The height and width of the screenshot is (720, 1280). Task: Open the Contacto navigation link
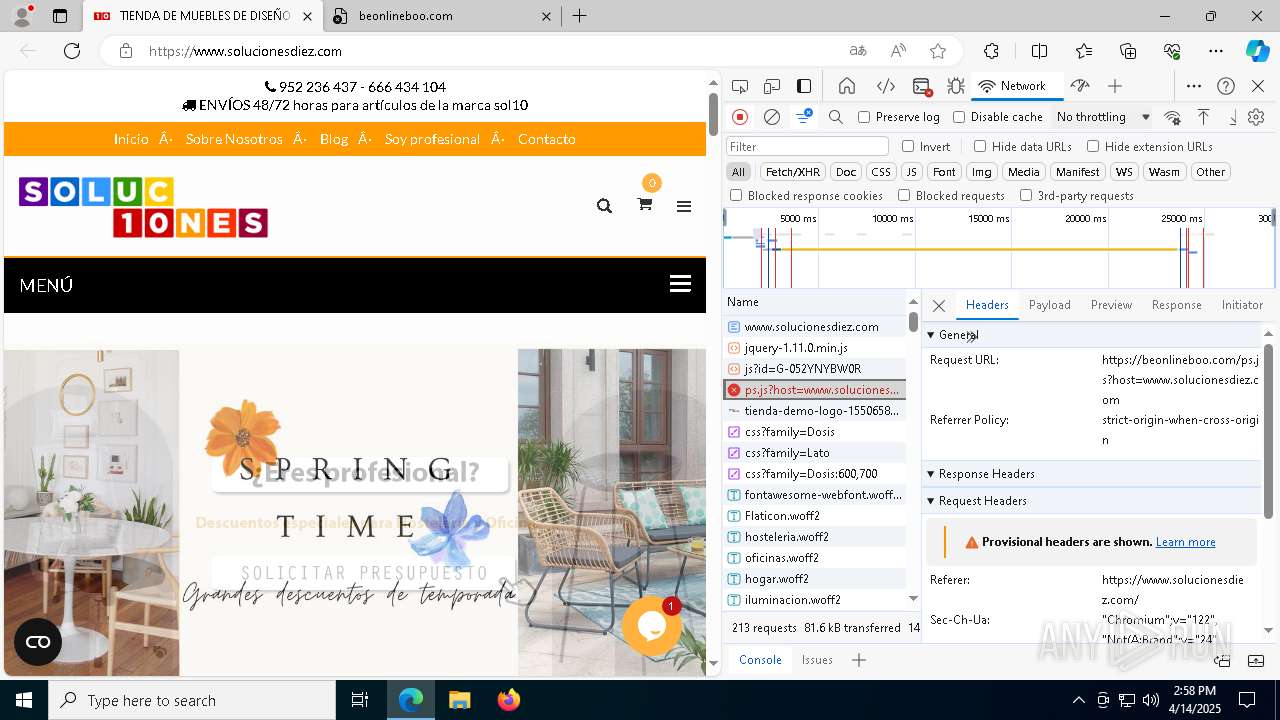click(546, 139)
